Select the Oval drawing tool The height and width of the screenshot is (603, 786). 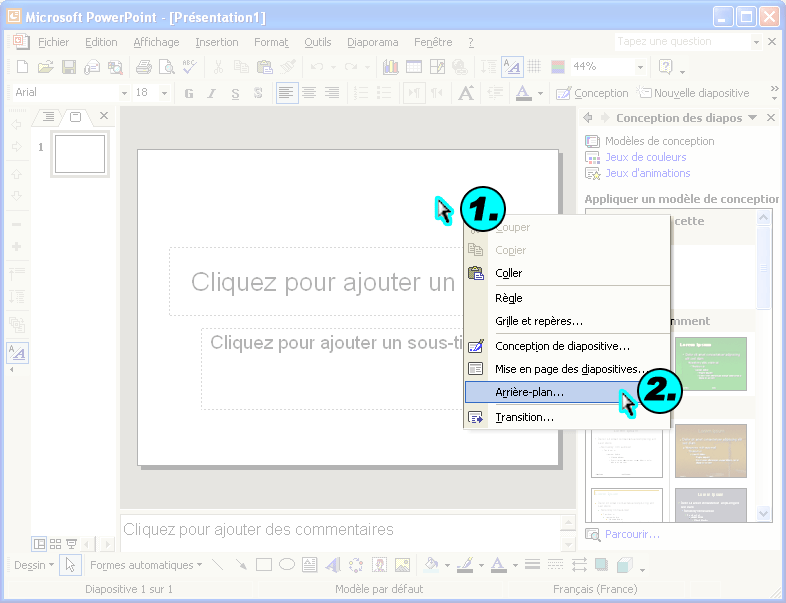287,565
